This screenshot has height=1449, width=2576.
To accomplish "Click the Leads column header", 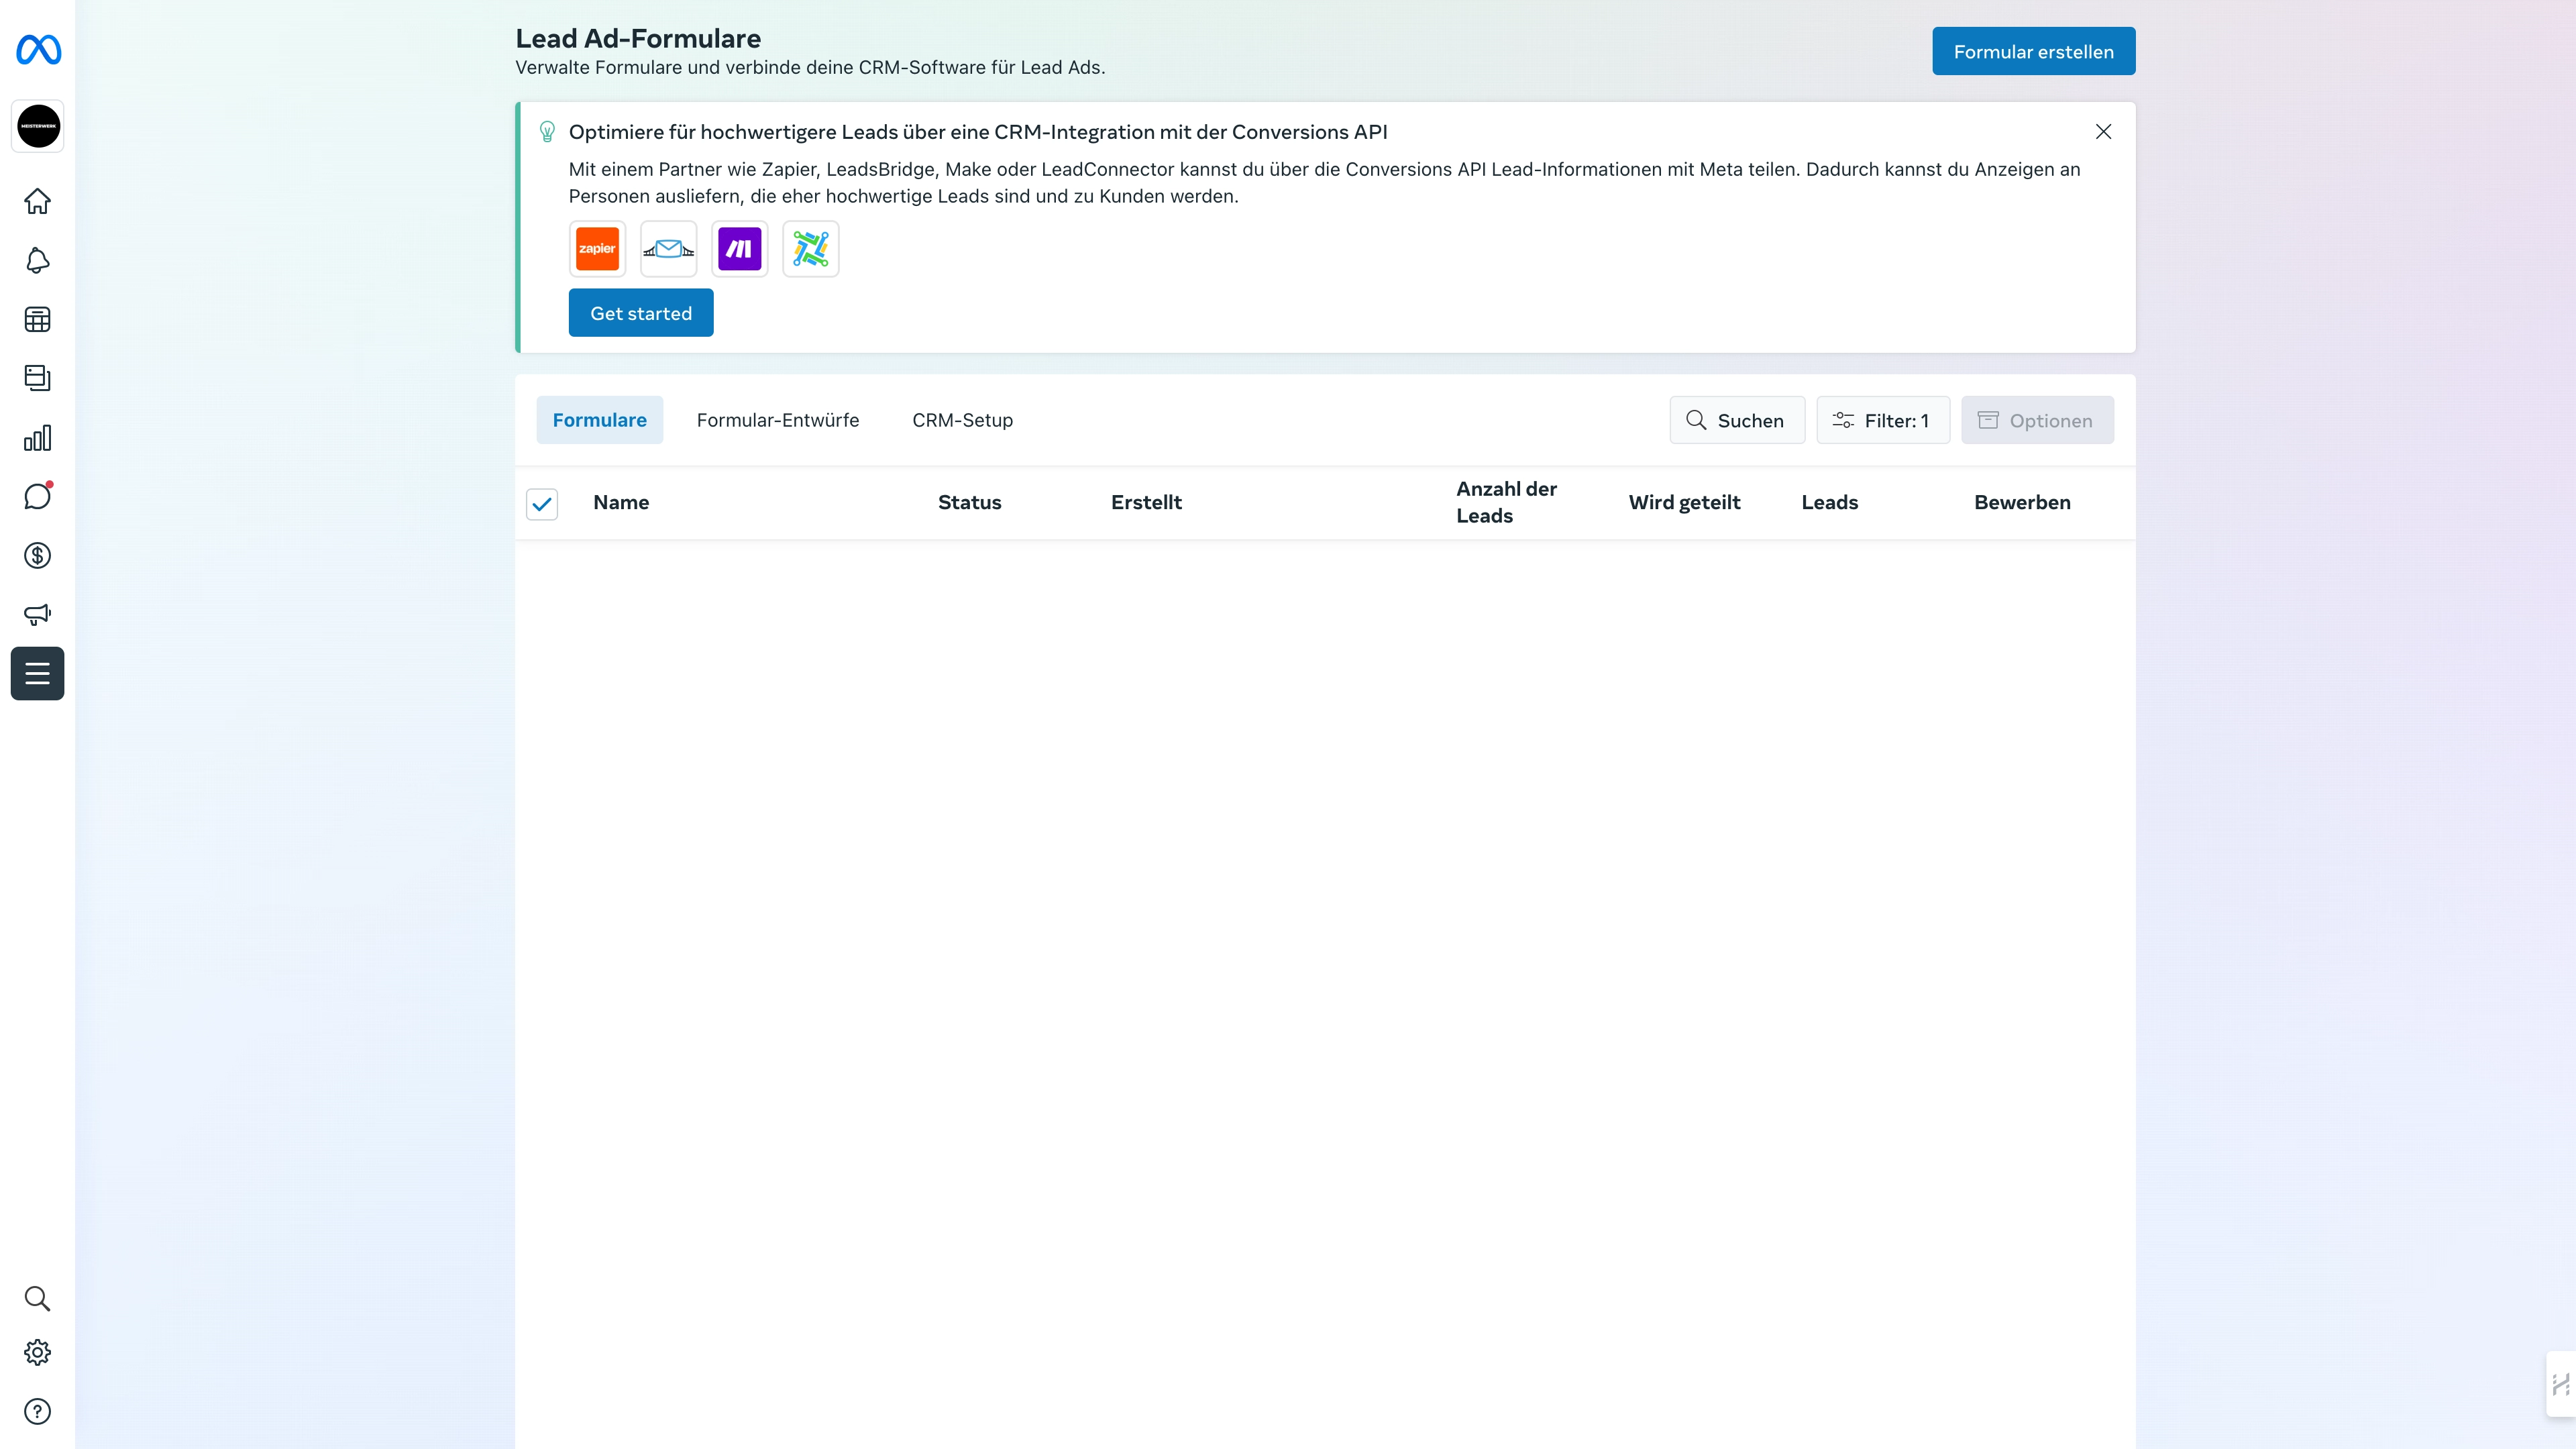I will [x=1829, y=502].
